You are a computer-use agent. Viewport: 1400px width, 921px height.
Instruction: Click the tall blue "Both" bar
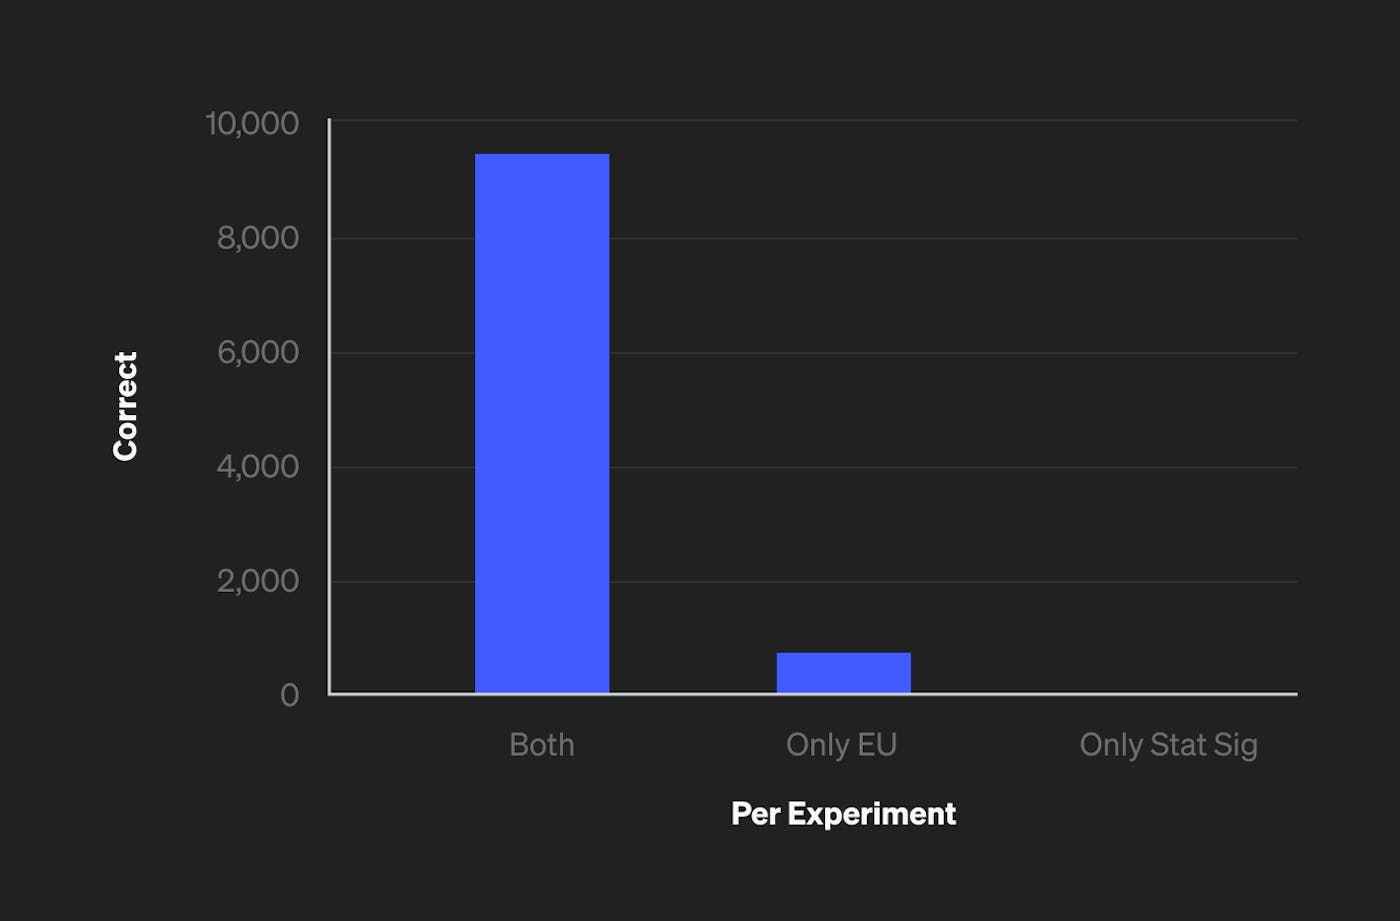pyautogui.click(x=541, y=423)
